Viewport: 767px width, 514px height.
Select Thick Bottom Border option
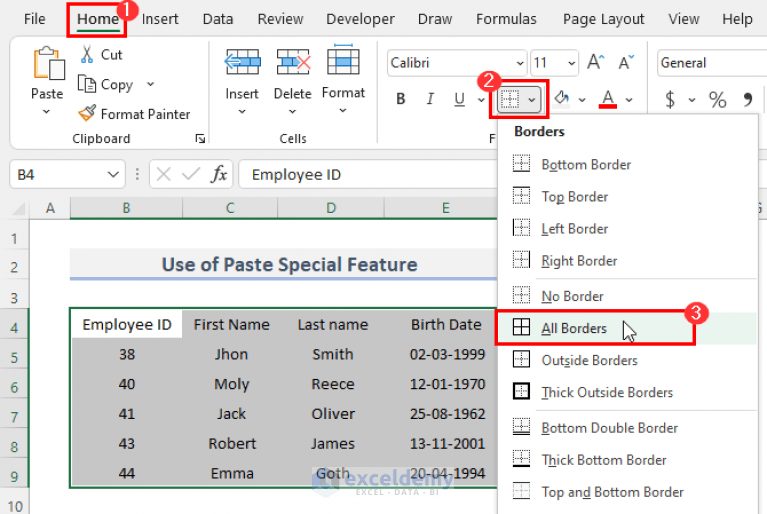[628, 460]
